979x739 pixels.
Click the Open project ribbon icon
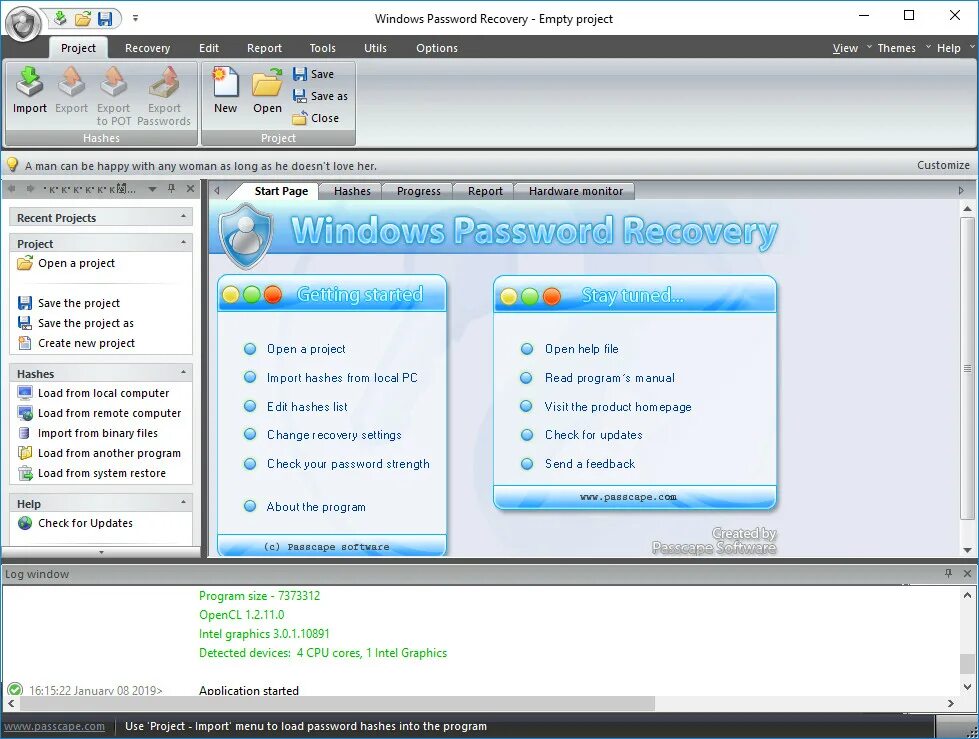tap(267, 91)
